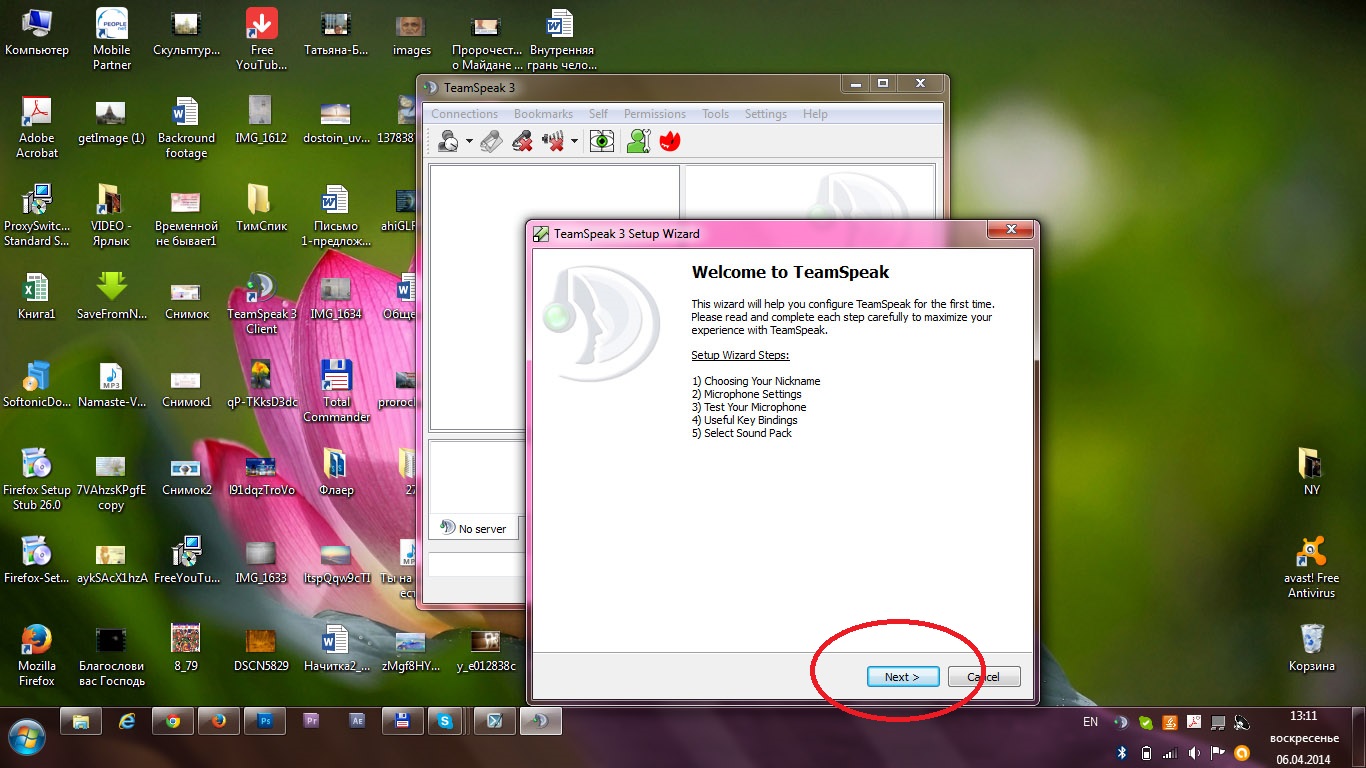
Task: Select the 'No server' tab
Action: coord(474,528)
